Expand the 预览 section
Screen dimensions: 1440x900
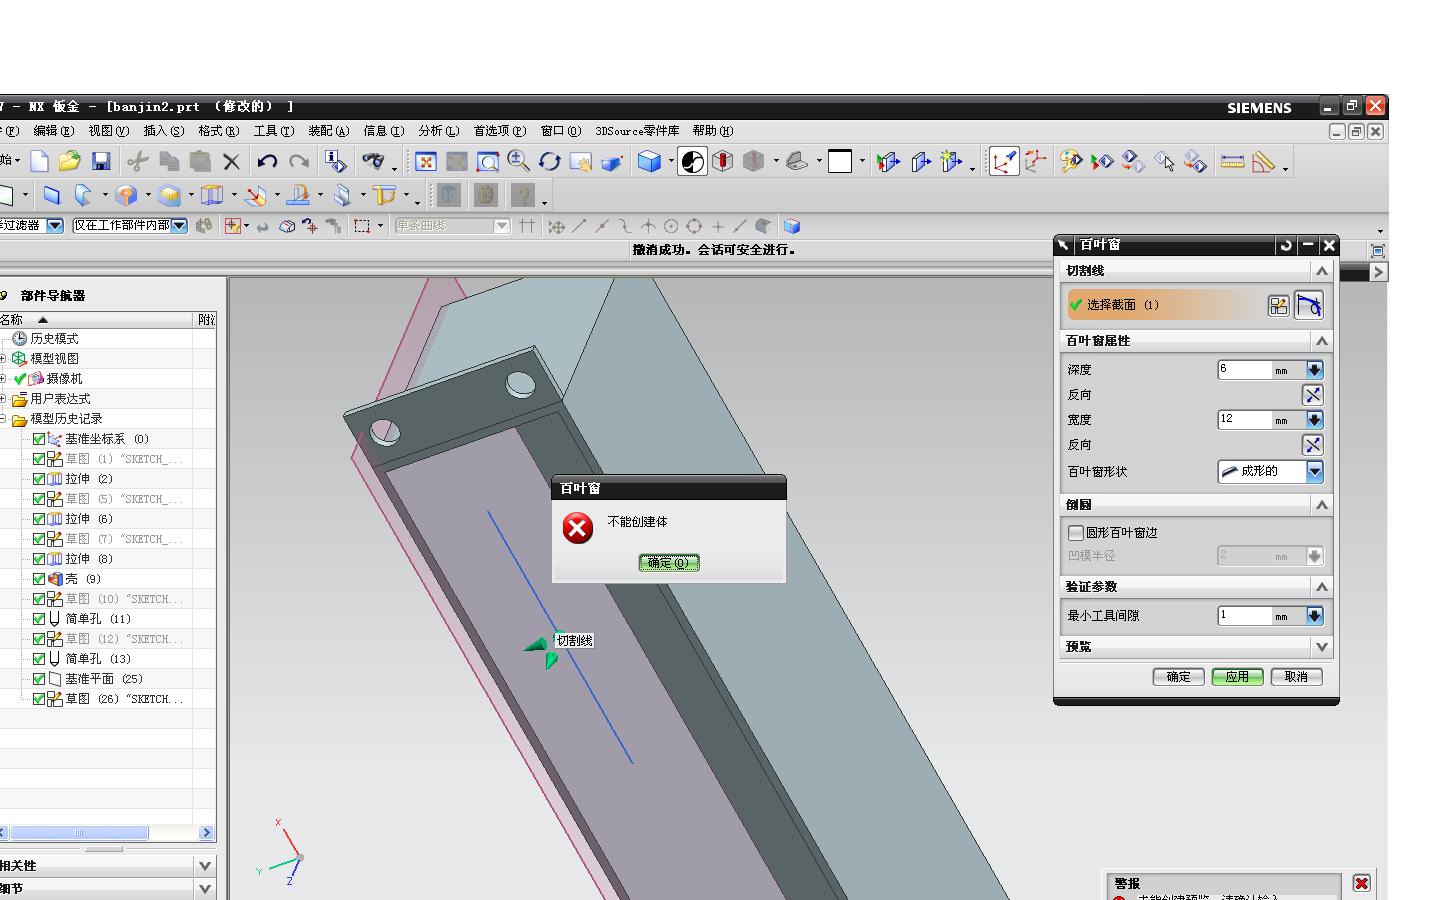click(1322, 647)
